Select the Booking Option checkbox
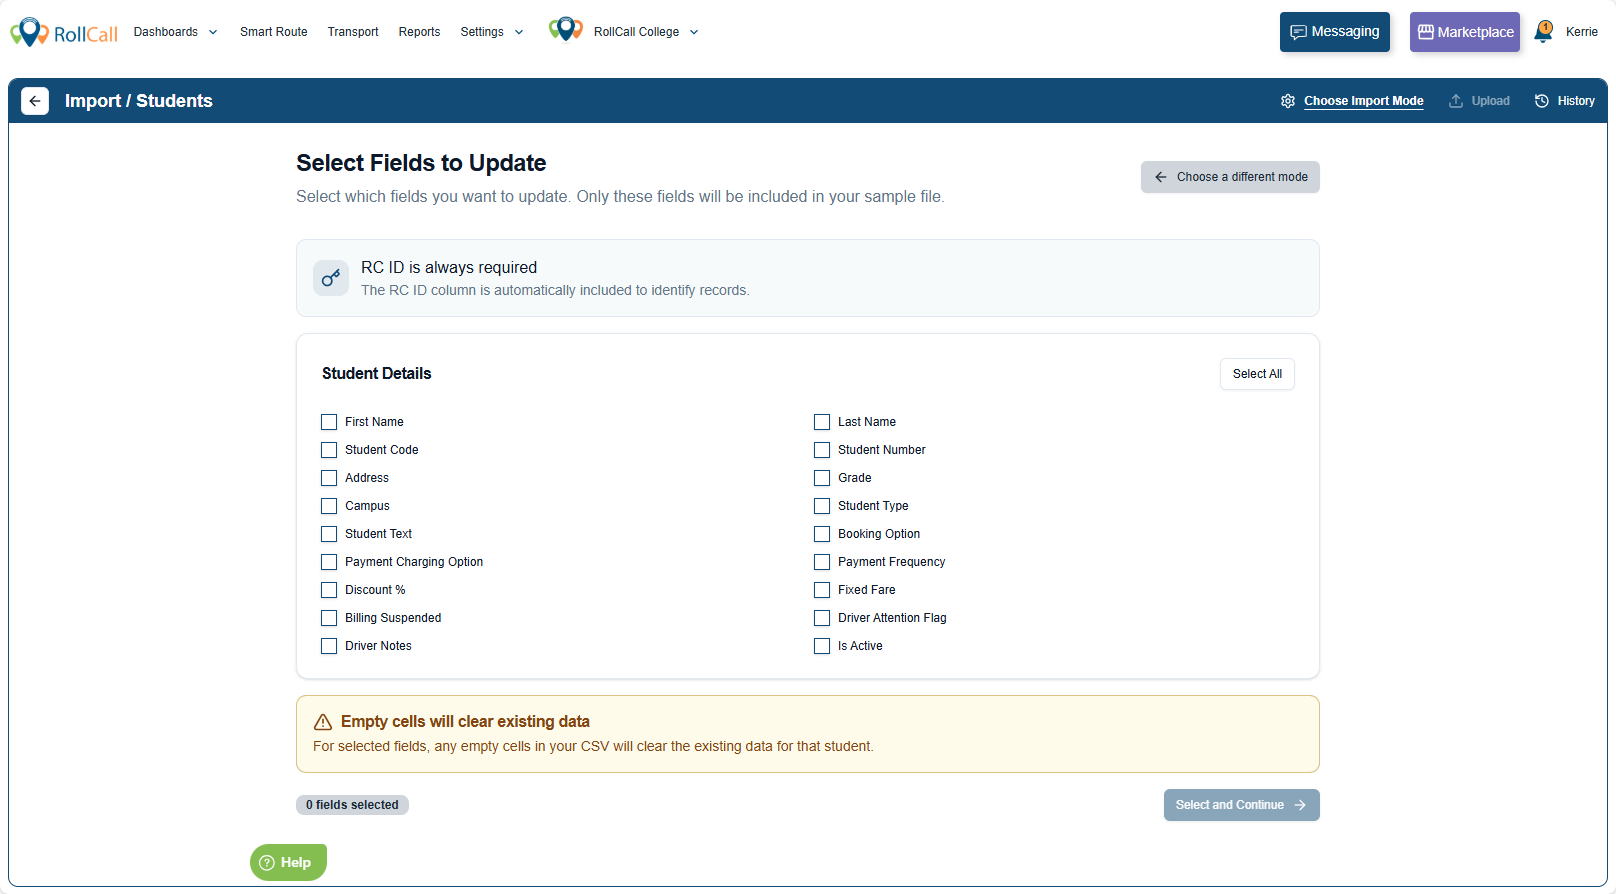Image resolution: width=1616 pixels, height=894 pixels. [x=822, y=534]
